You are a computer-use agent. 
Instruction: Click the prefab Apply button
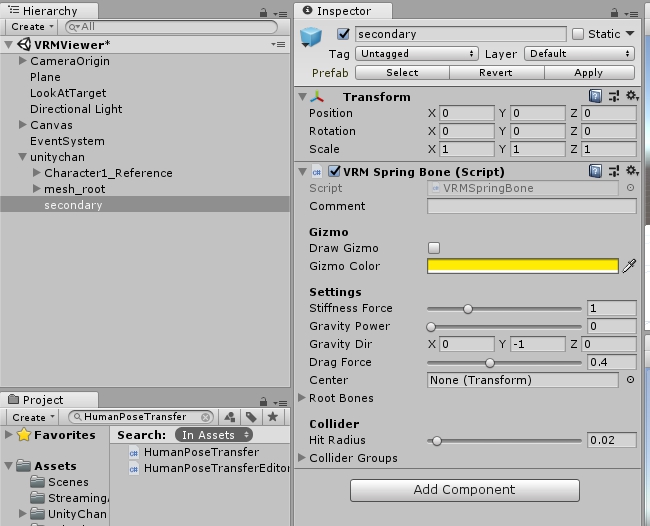(589, 73)
